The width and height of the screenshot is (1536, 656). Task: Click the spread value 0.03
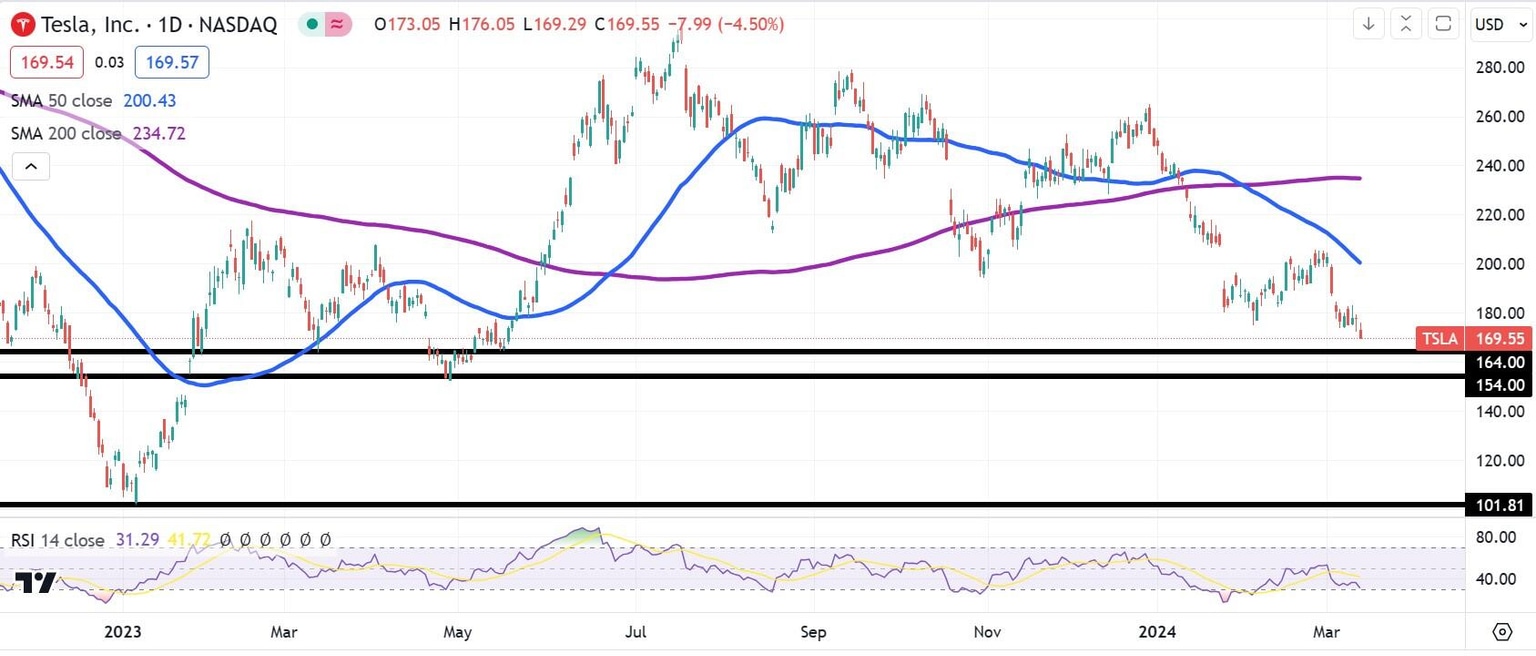tap(109, 62)
